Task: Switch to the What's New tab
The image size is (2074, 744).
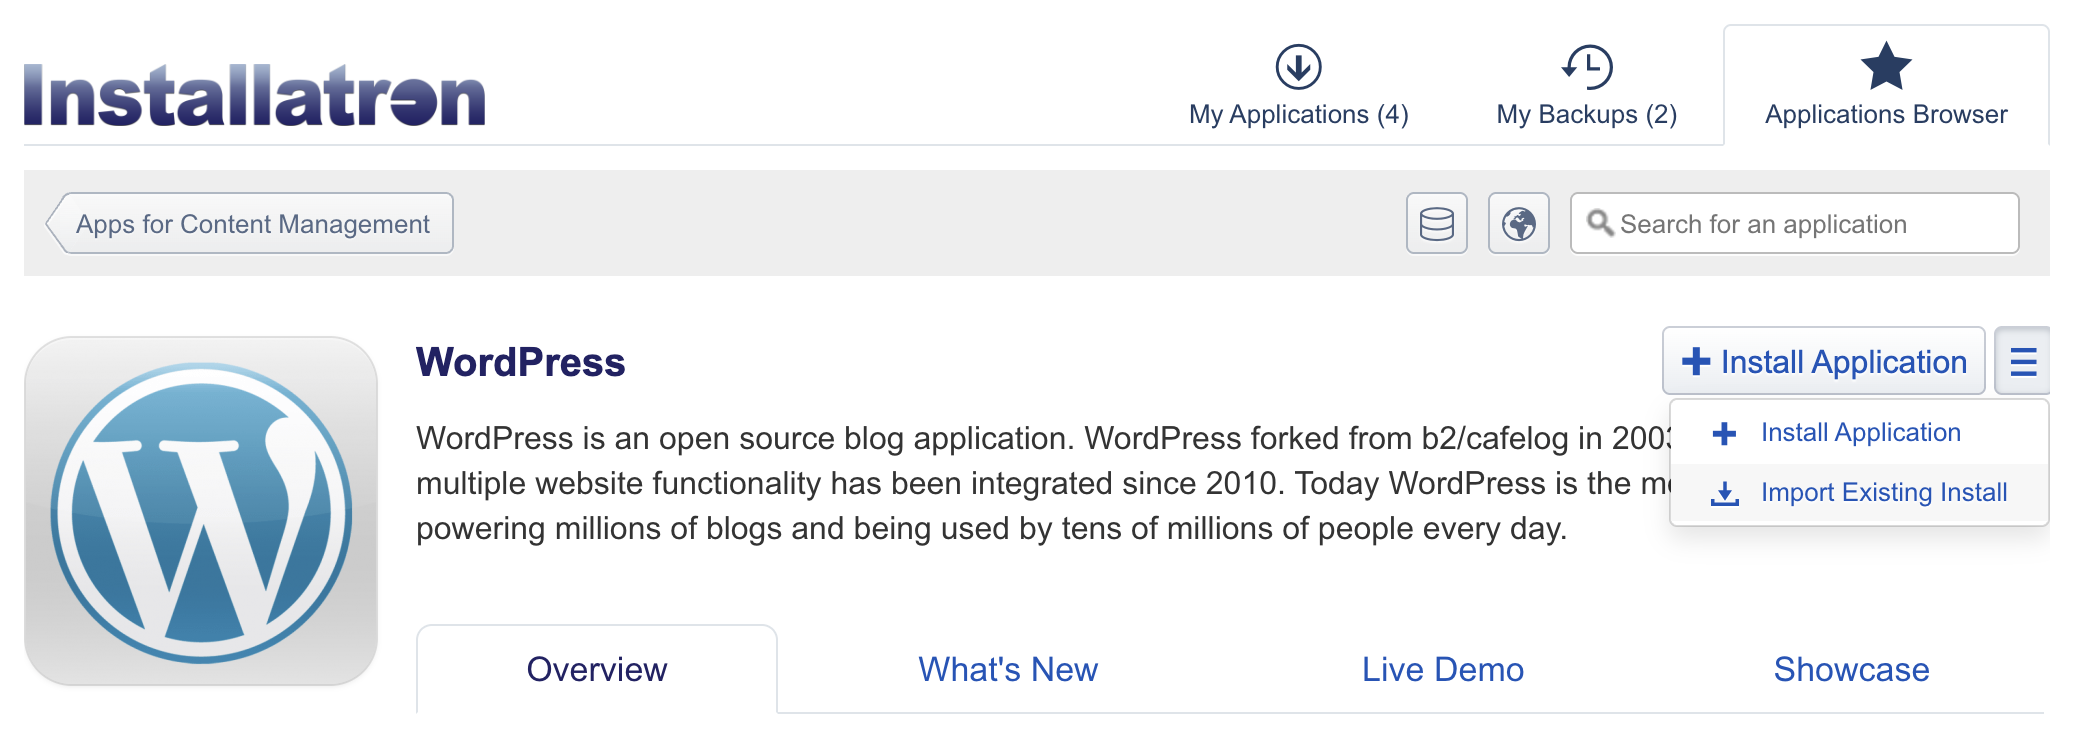Action: pos(1006,669)
